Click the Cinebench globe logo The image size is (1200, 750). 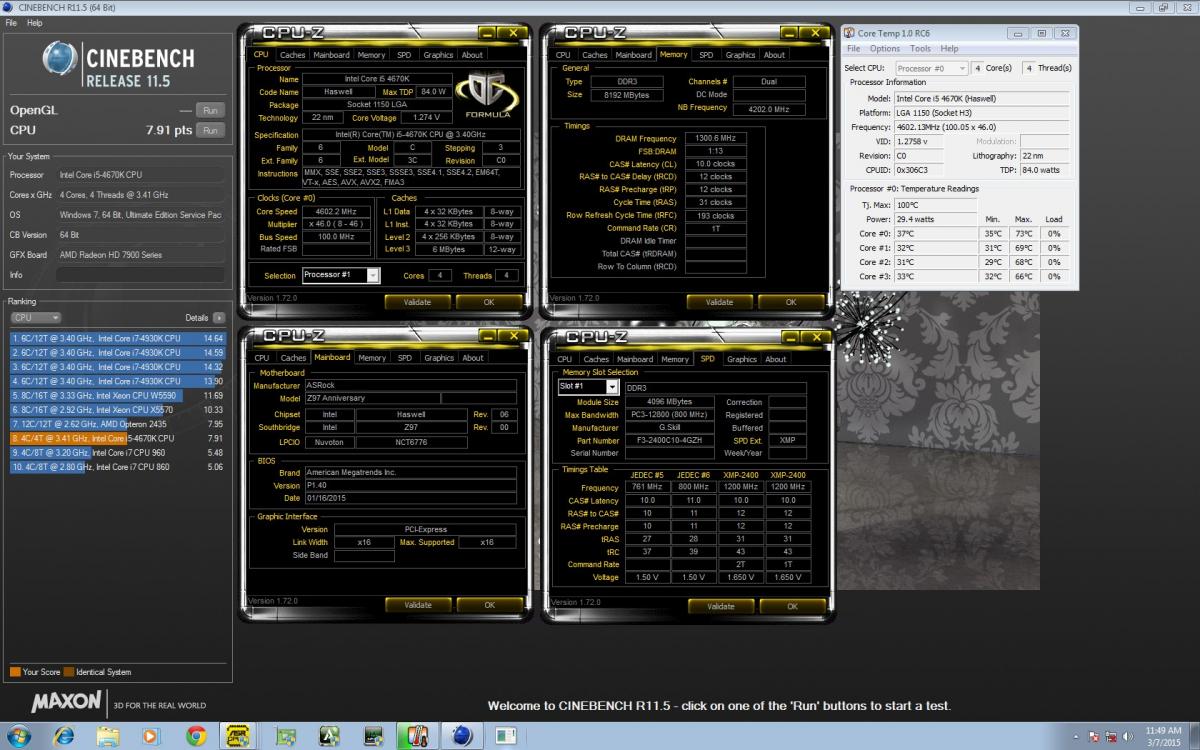coord(59,59)
